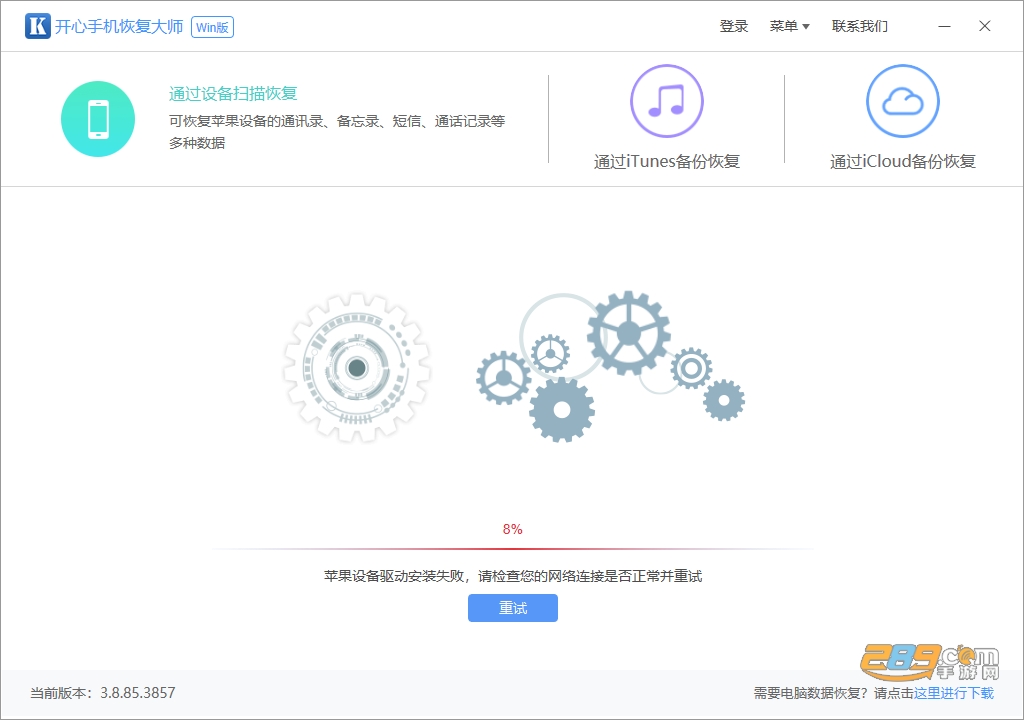Click the green phone device-scan icon

(x=98, y=119)
